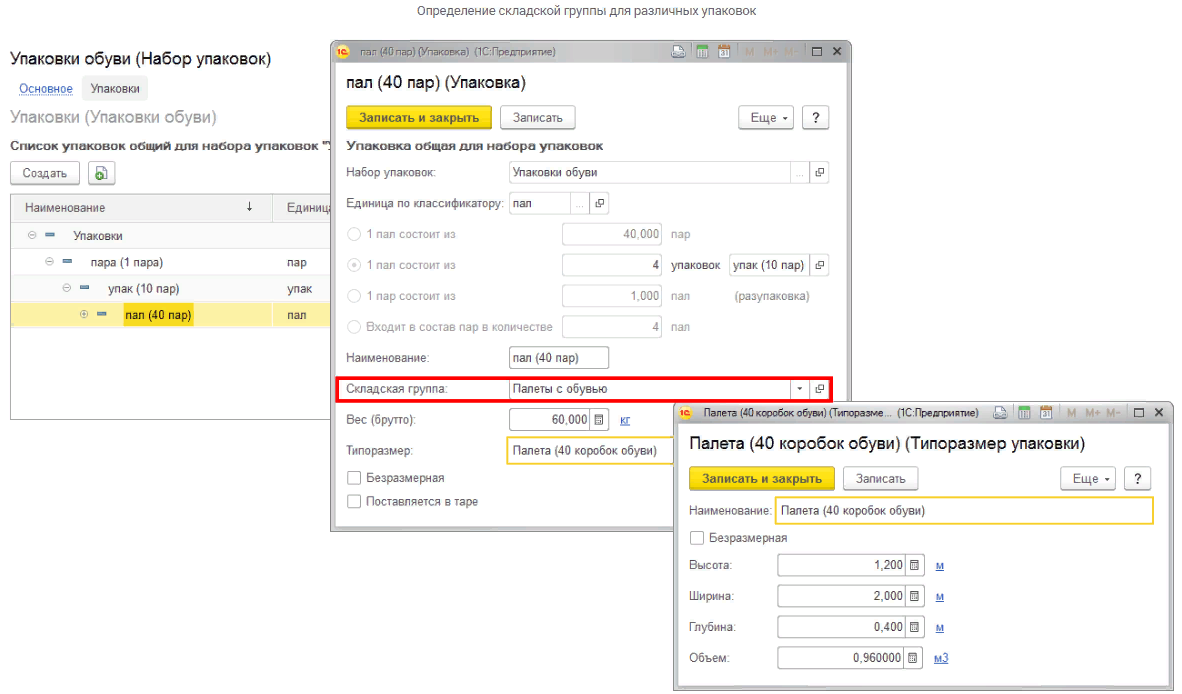The image size is (1182, 694).
Task: Click the Ширина field in Типоразмер упаковки window
Action: [x=842, y=596]
